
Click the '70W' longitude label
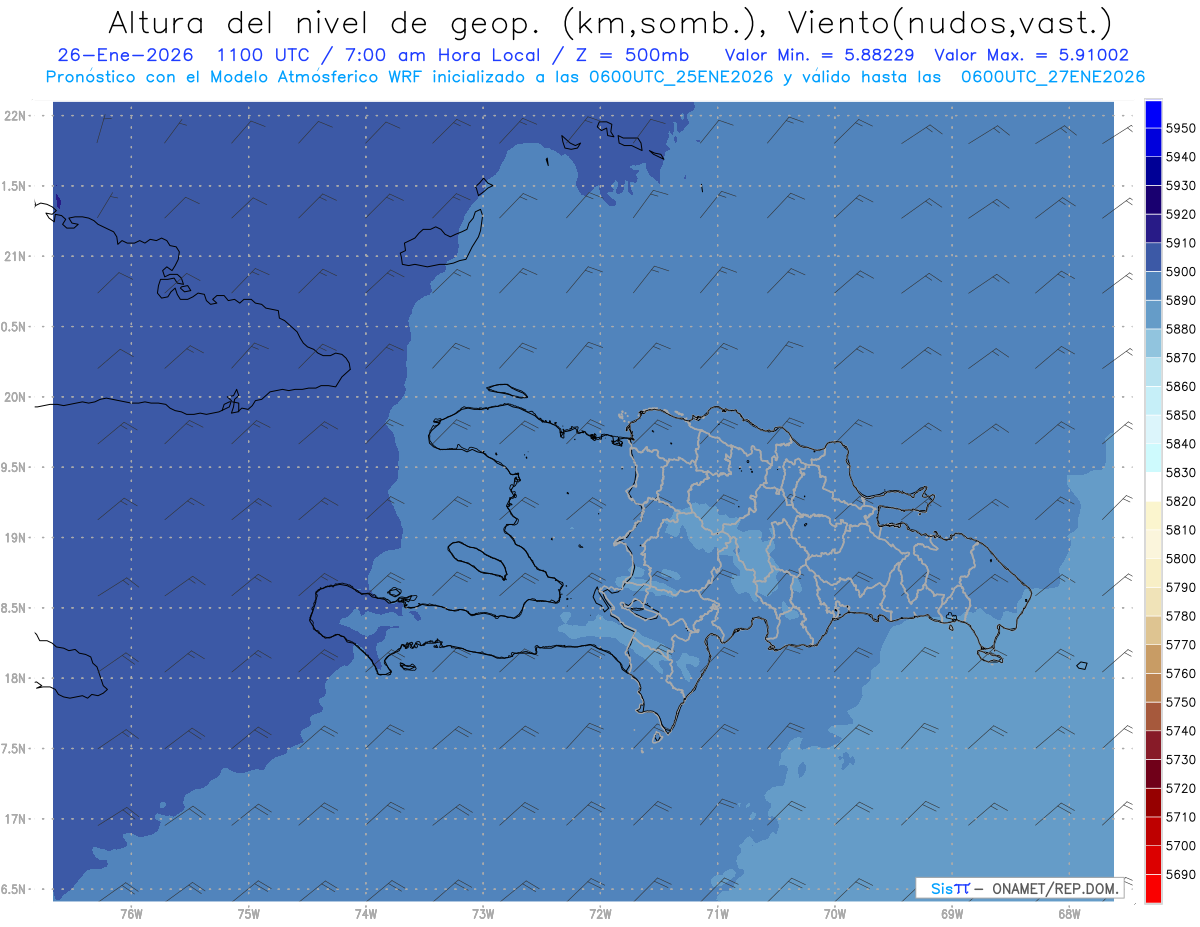click(x=835, y=913)
